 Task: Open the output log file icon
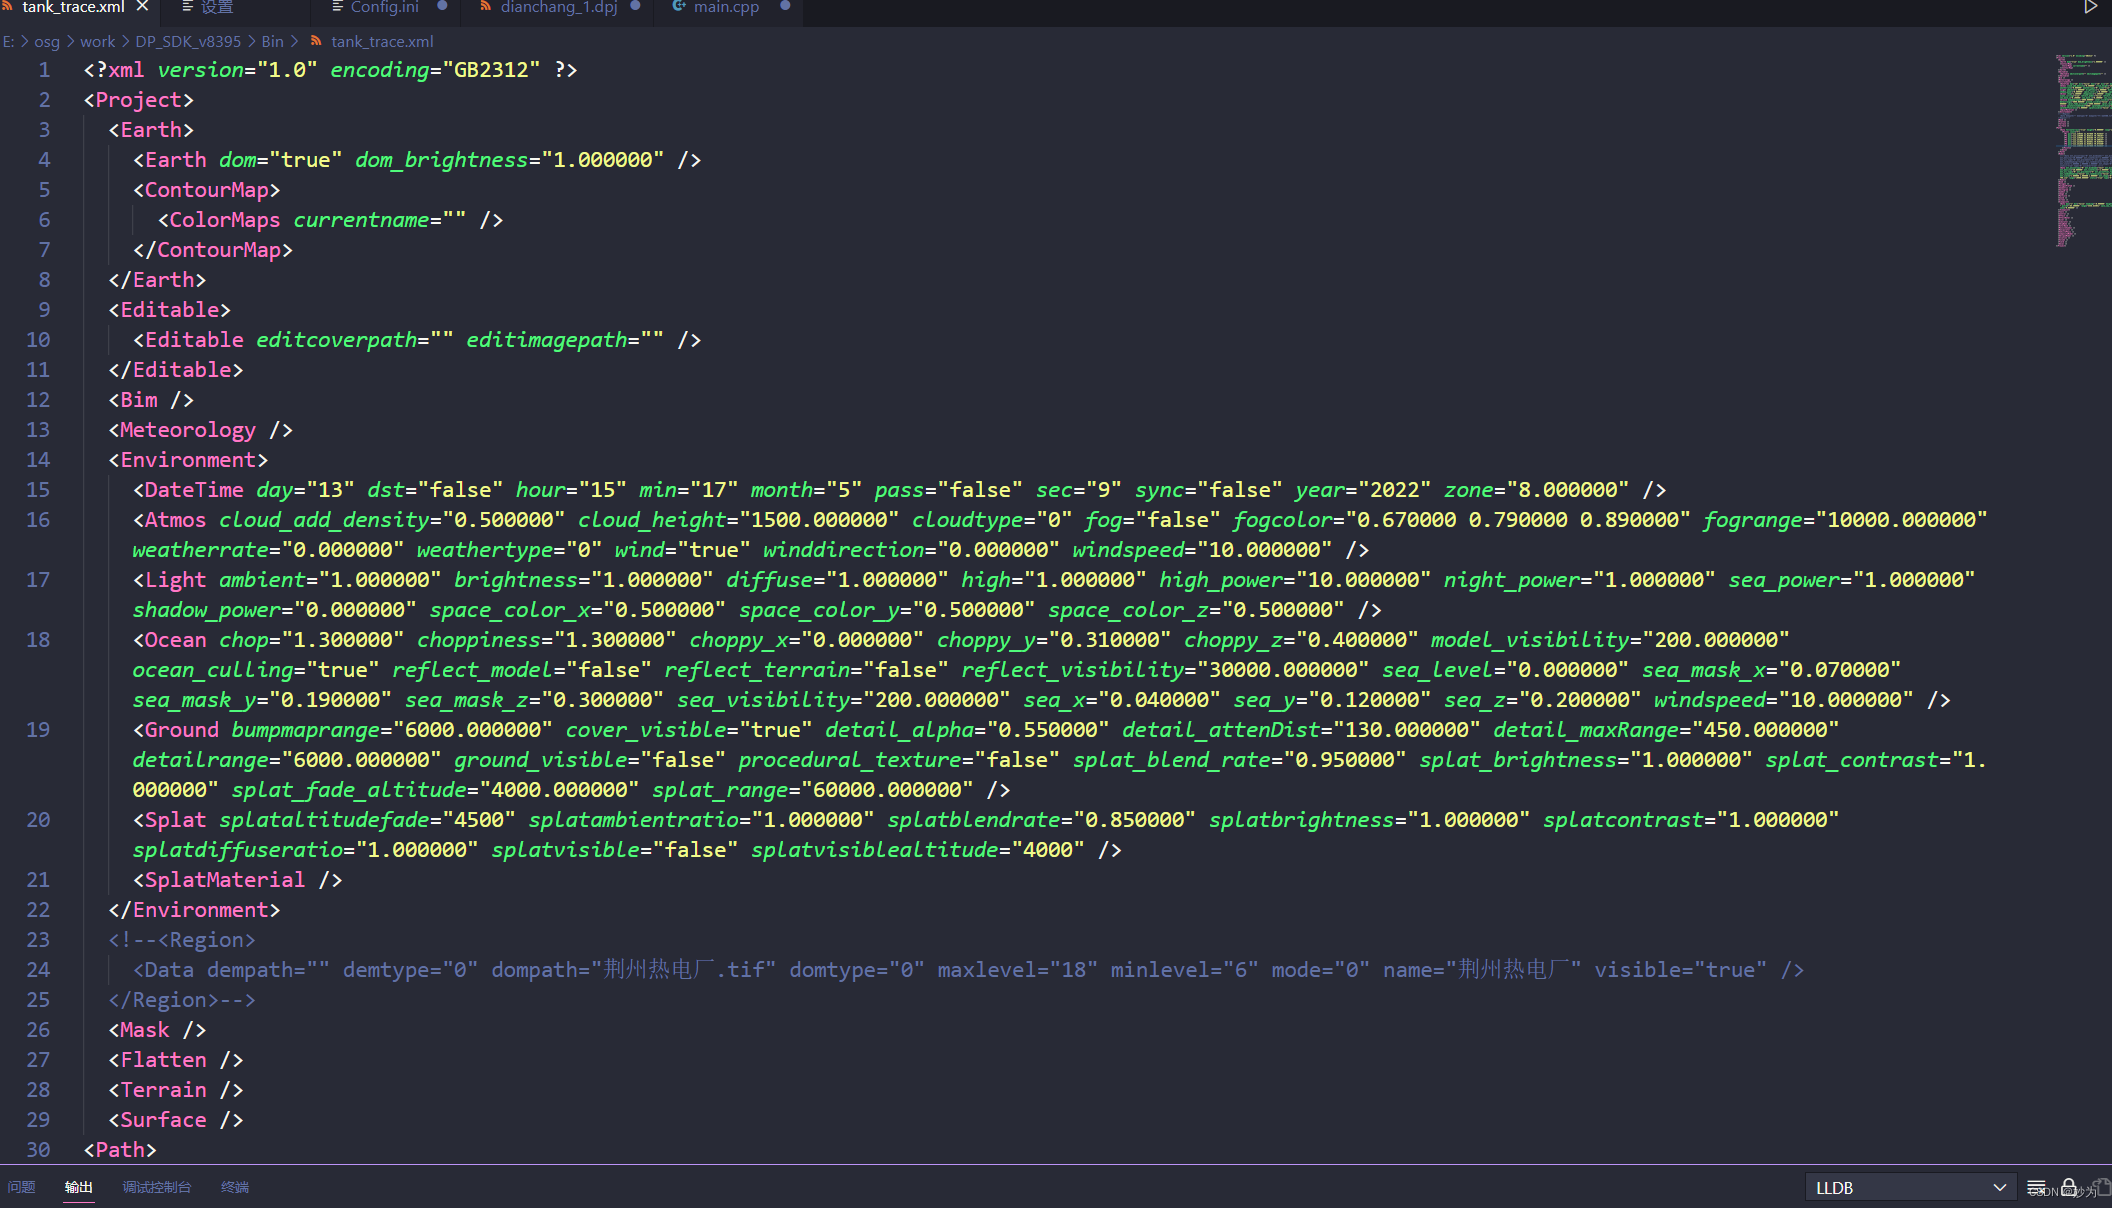2101,1187
